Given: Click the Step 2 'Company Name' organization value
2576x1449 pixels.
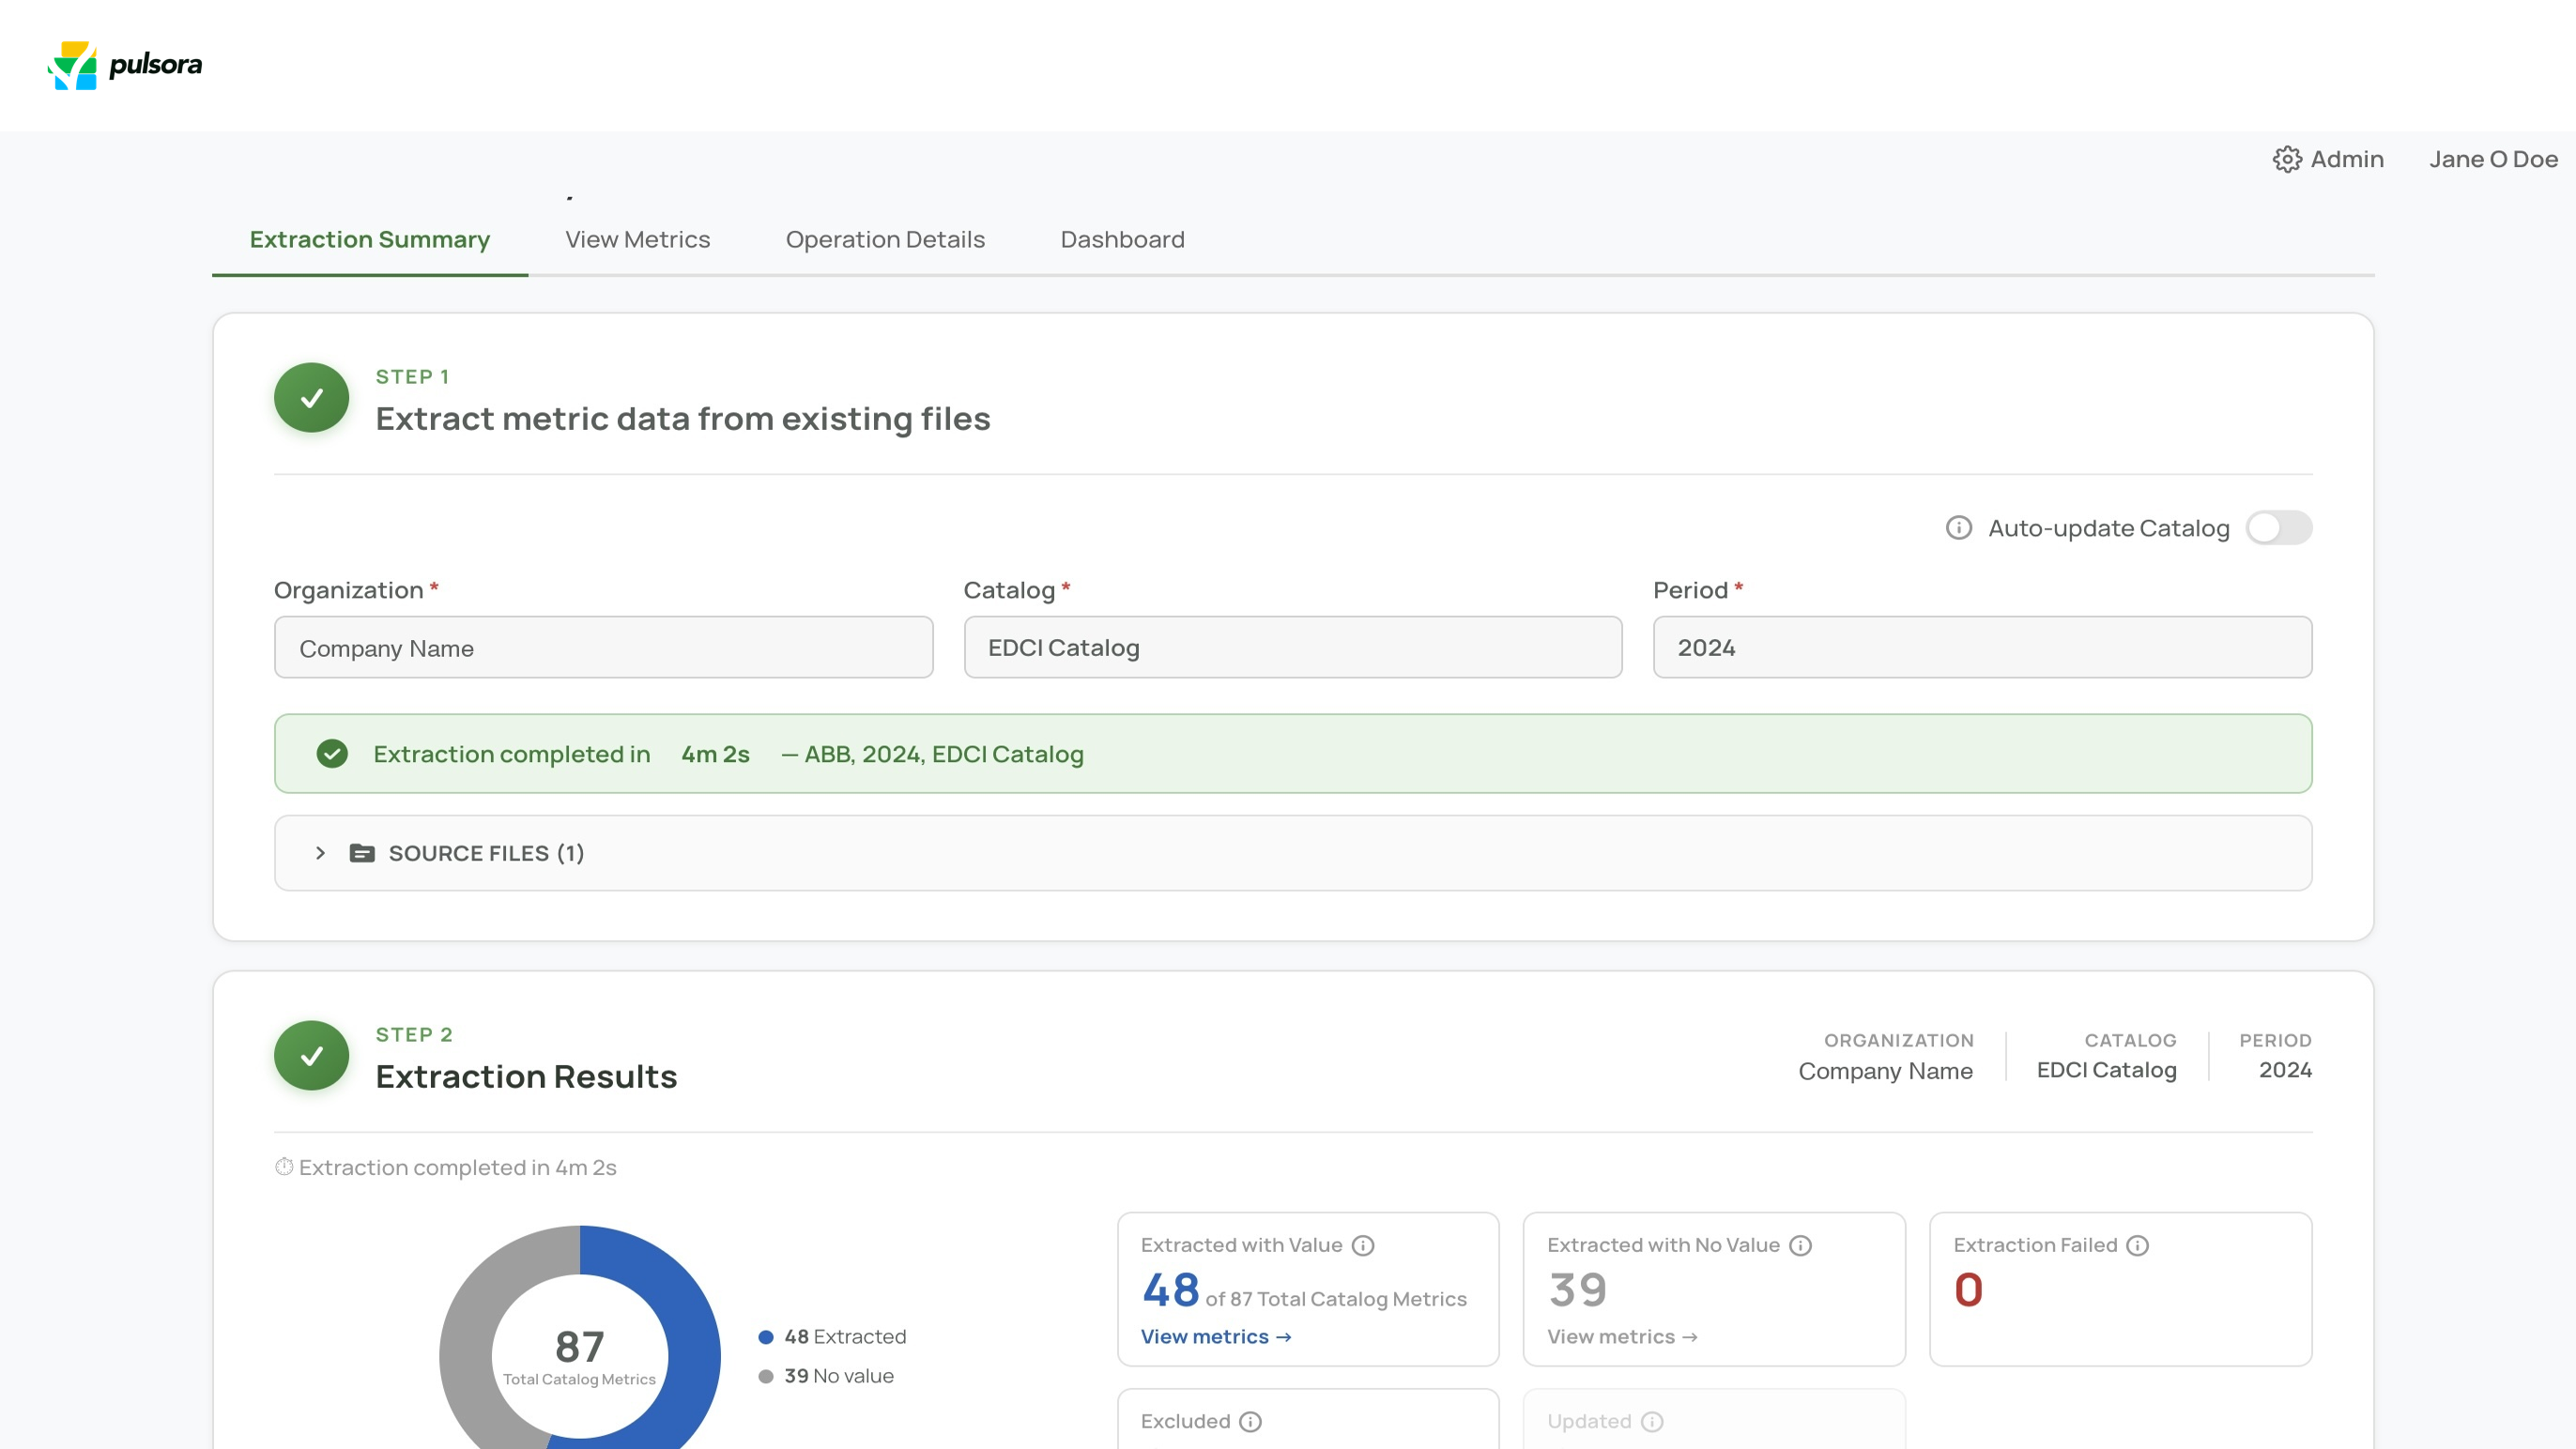Looking at the screenshot, I should point(1885,1071).
